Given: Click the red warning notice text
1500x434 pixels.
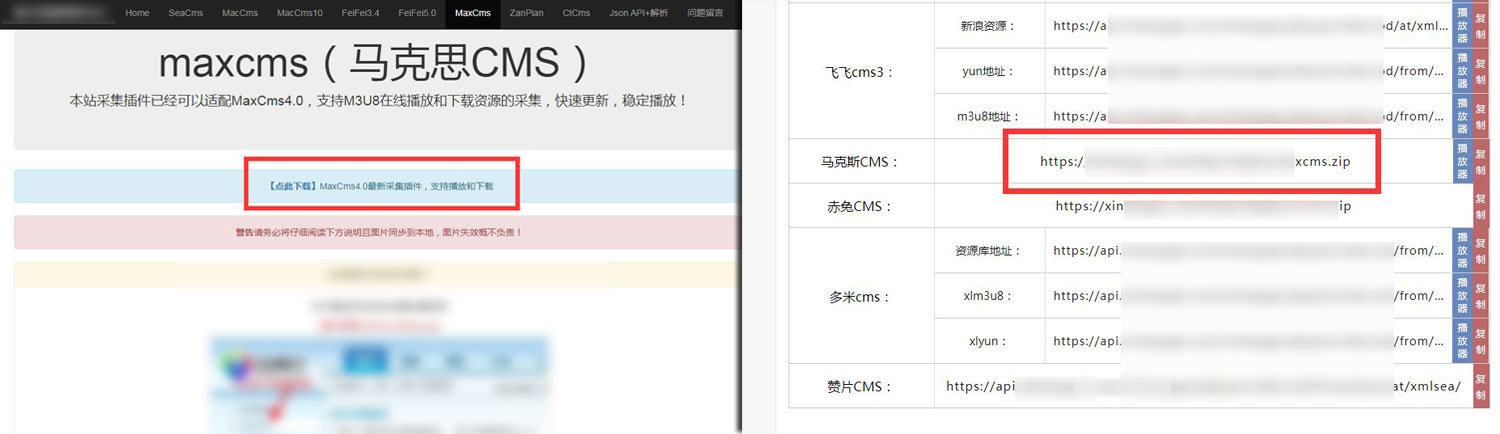Looking at the screenshot, I should point(379,232).
